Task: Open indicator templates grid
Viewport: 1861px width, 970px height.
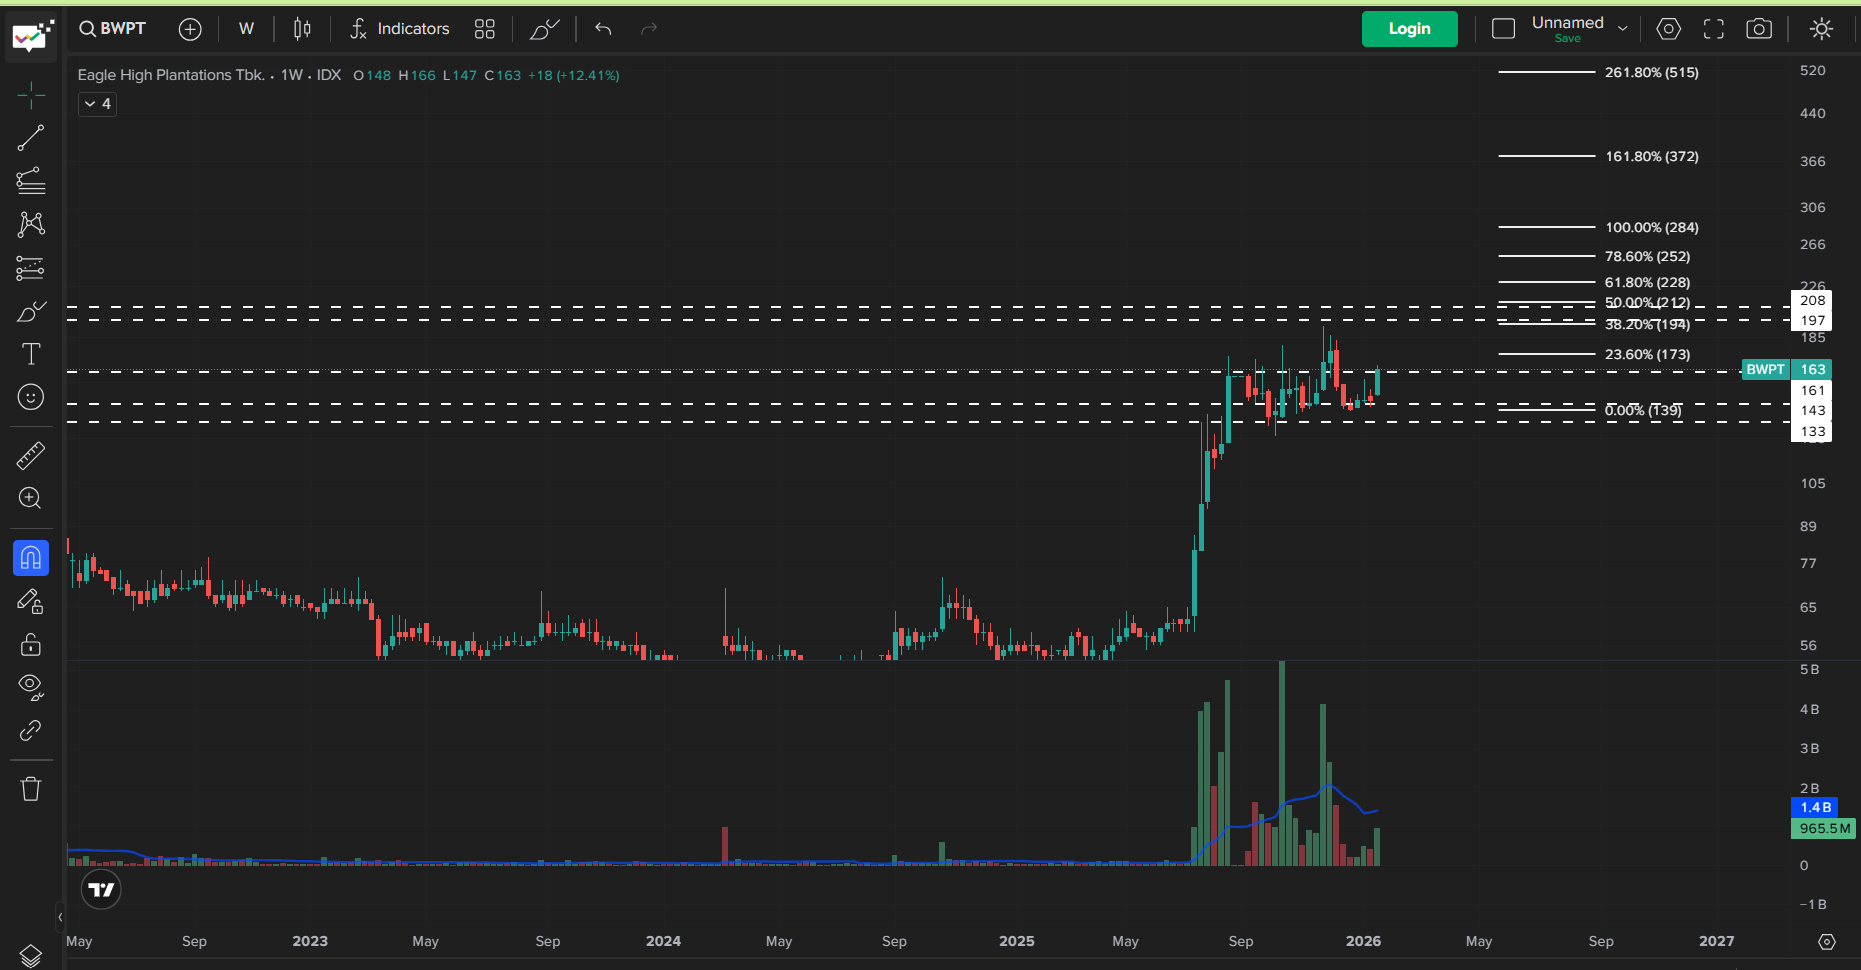Action: (485, 29)
